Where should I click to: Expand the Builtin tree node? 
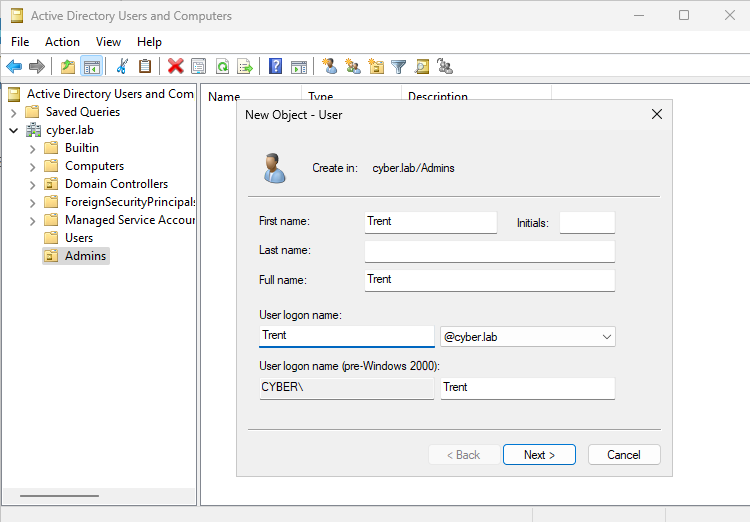point(32,148)
